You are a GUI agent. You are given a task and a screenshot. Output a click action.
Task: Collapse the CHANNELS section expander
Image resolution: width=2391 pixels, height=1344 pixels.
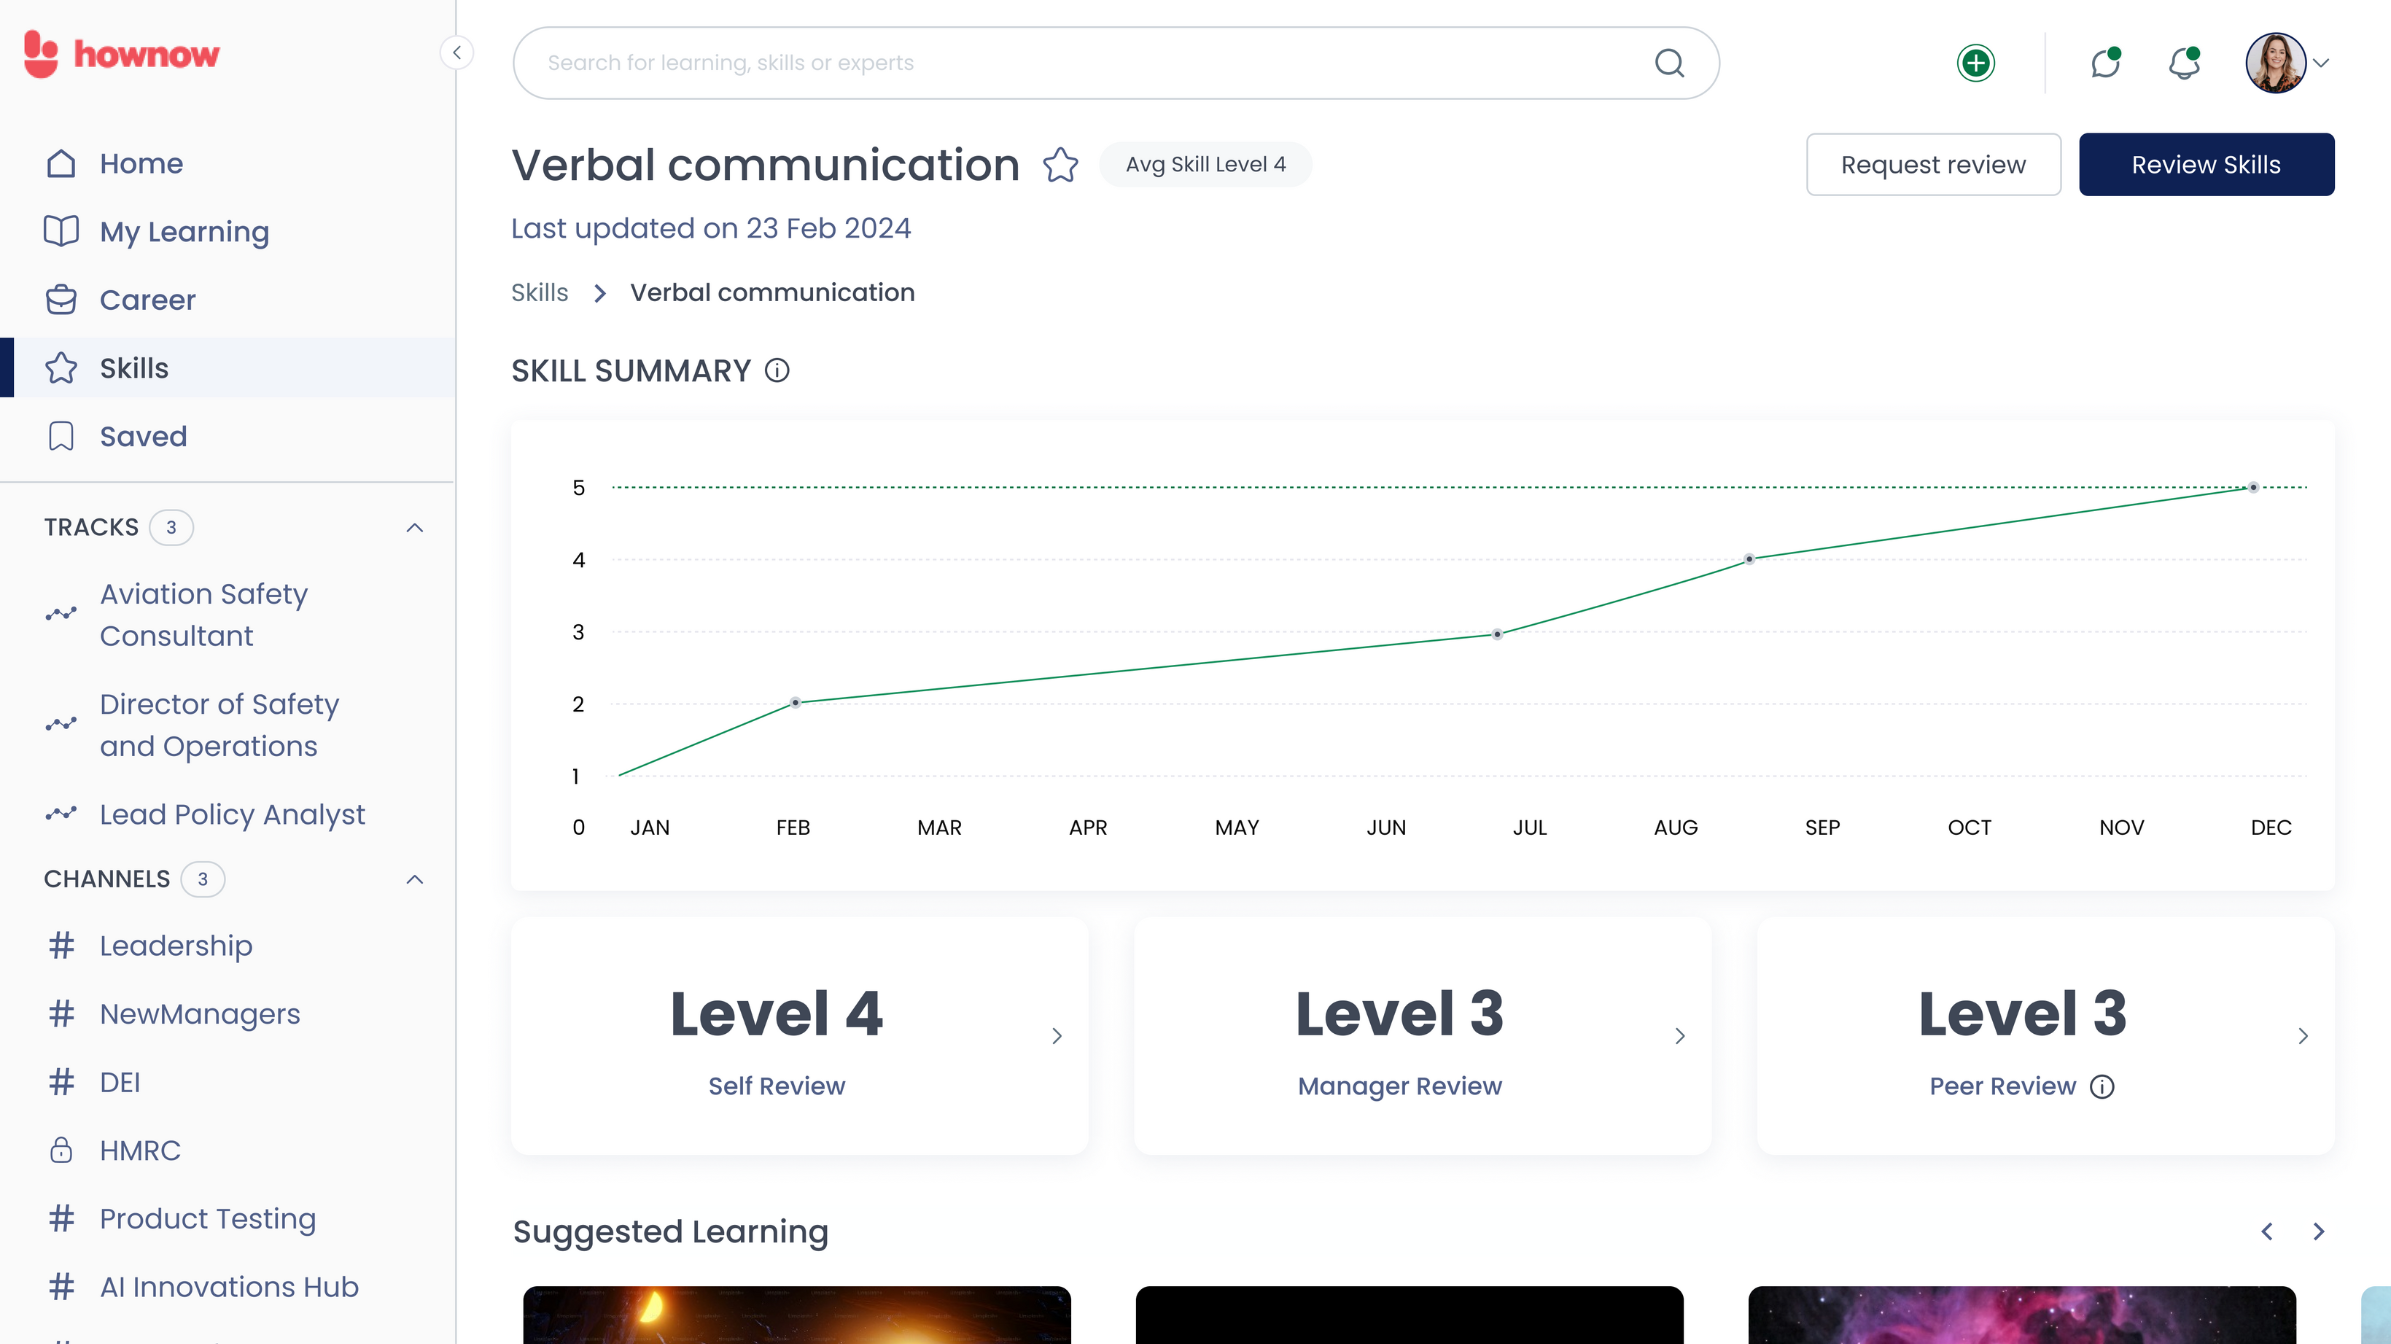pos(415,877)
